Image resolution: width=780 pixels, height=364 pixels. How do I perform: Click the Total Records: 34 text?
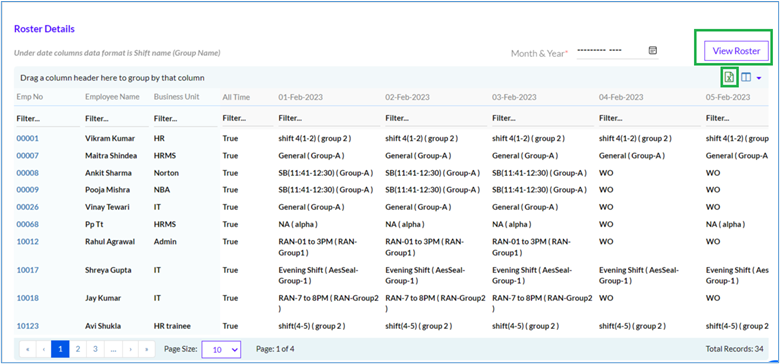(x=734, y=349)
